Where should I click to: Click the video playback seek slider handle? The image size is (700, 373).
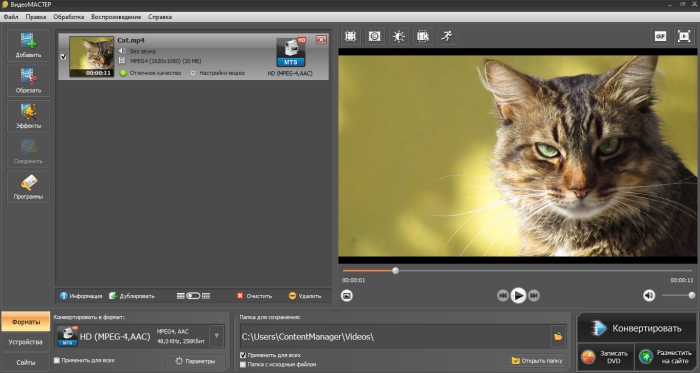coord(396,270)
